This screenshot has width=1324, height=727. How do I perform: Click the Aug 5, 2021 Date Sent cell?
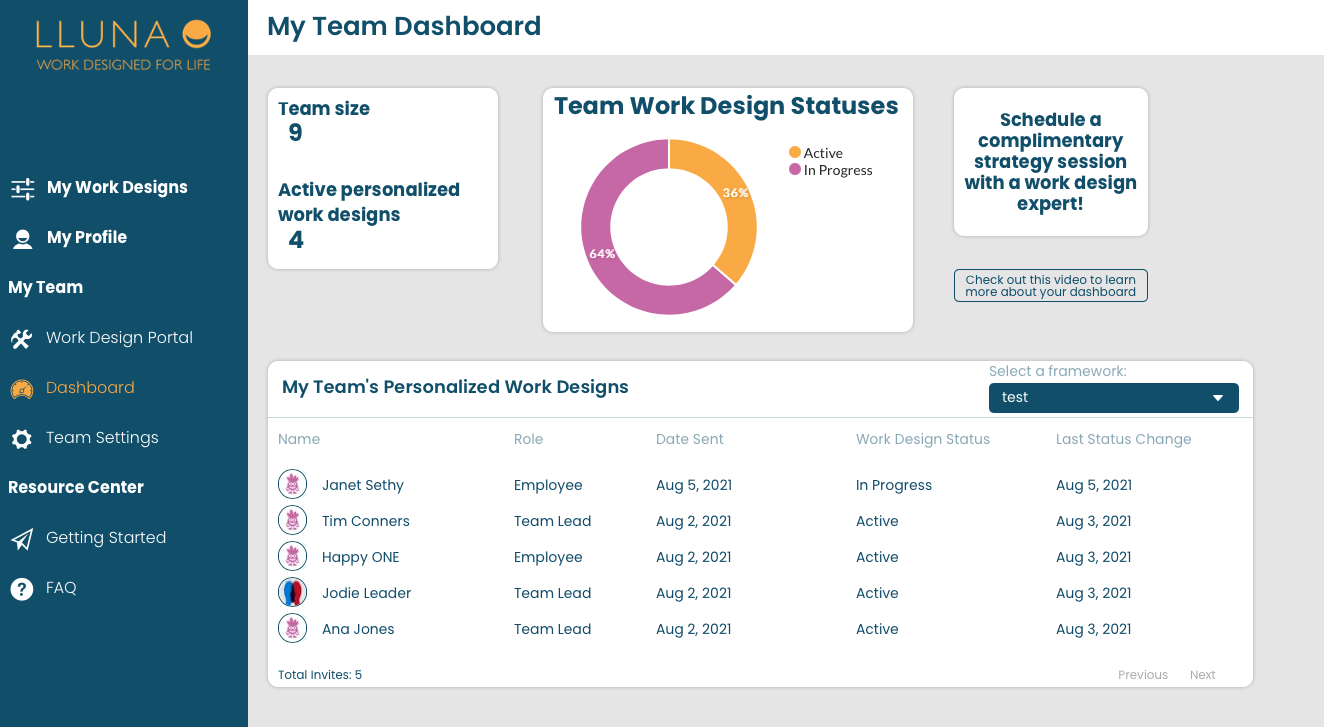coord(694,485)
